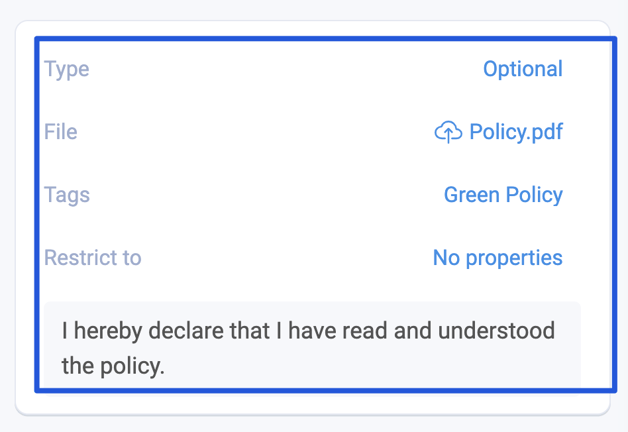Screen dimensions: 628x432
Task: Select the word Optional
Action: [523, 69]
